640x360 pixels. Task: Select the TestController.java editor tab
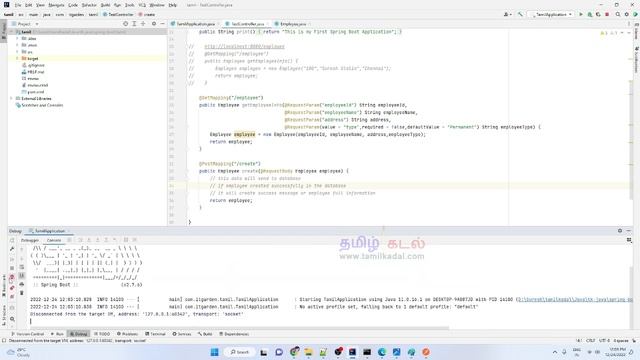click(x=247, y=24)
